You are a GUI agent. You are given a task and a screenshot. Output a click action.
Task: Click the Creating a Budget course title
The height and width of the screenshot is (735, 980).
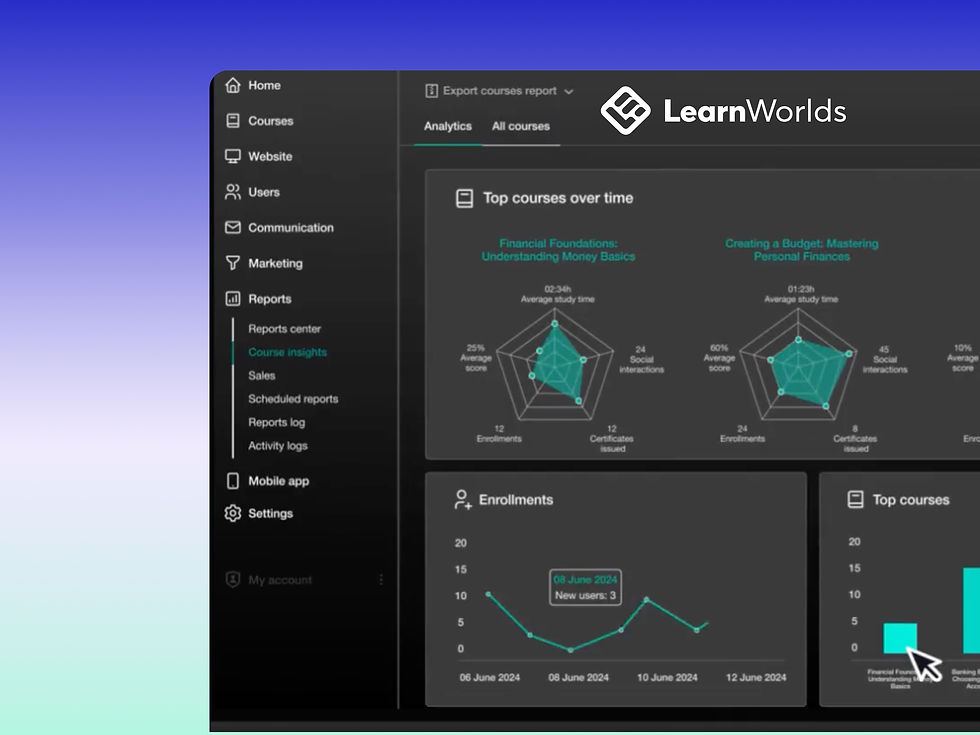pyautogui.click(x=801, y=249)
